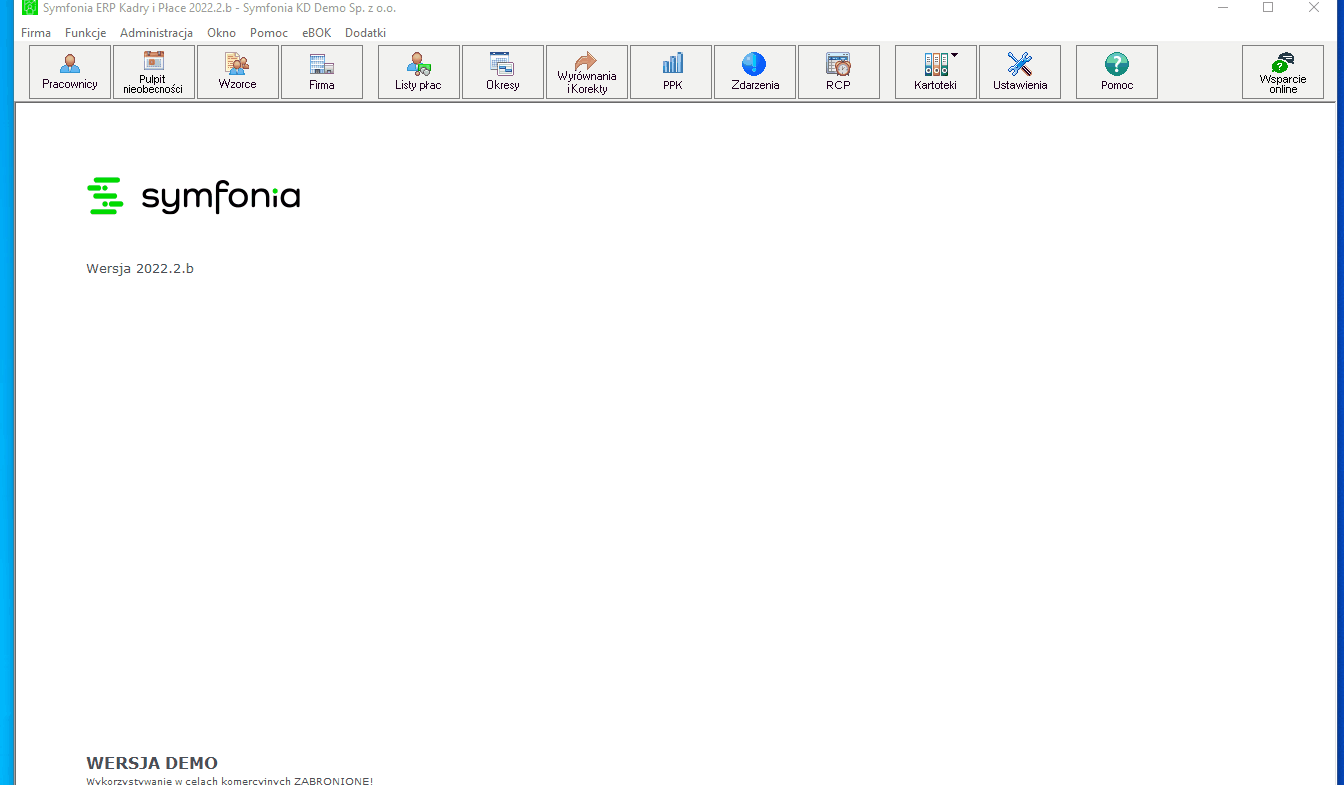Click the 'Wersja 2022.2.b' version text
Screen dimensions: 1344x785
click(x=140, y=269)
